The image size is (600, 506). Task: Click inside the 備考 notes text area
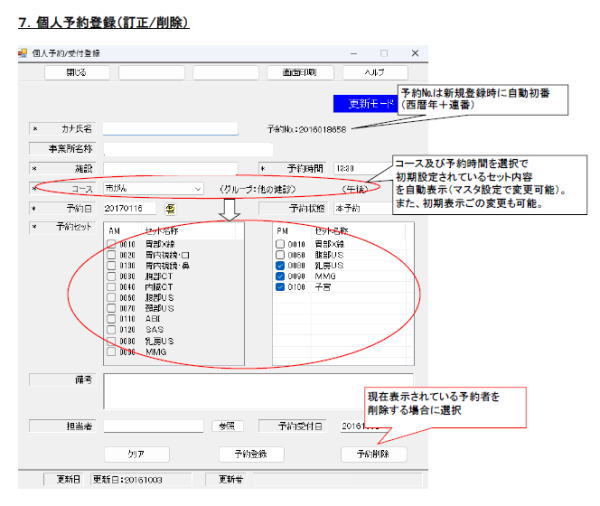(259, 391)
